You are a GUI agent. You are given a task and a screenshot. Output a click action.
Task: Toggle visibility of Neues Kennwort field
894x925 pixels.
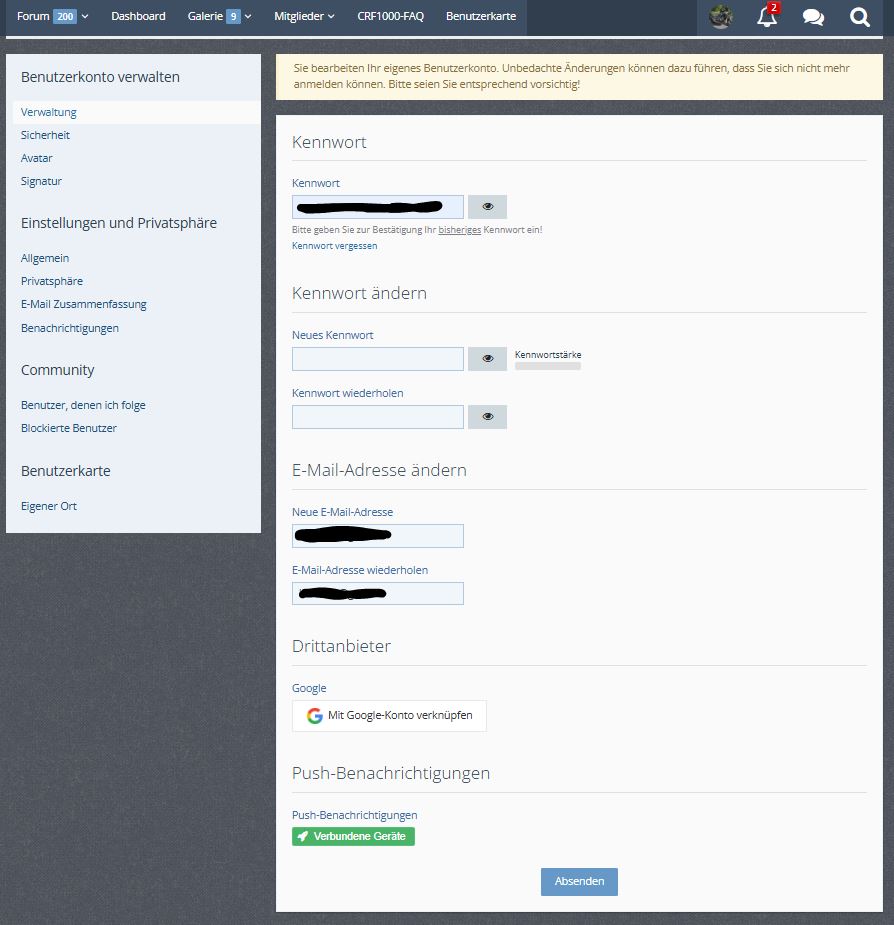[x=487, y=359]
